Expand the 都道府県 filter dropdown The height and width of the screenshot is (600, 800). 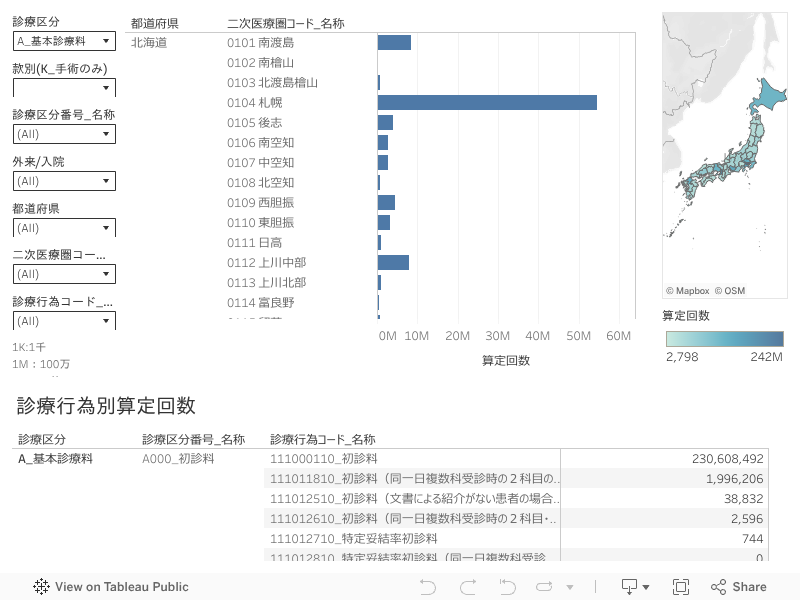tap(64, 228)
